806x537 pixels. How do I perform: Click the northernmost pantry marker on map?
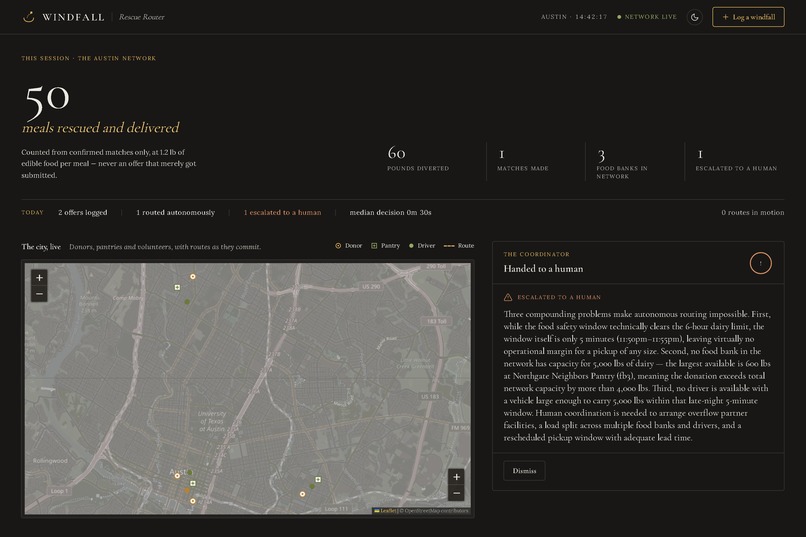(177, 287)
